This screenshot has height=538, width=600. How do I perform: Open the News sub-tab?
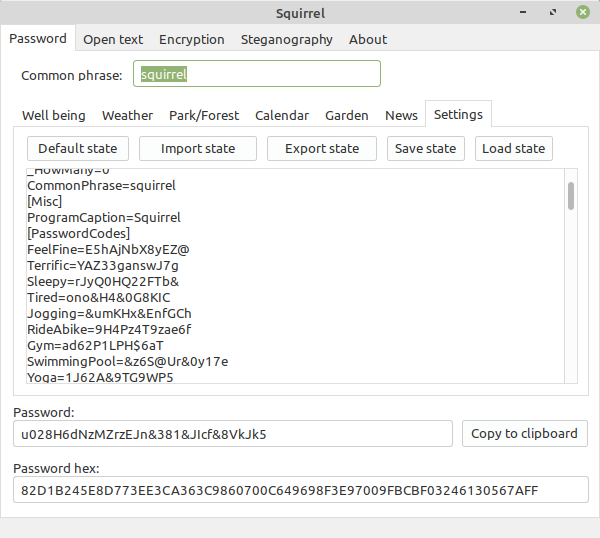point(401,115)
